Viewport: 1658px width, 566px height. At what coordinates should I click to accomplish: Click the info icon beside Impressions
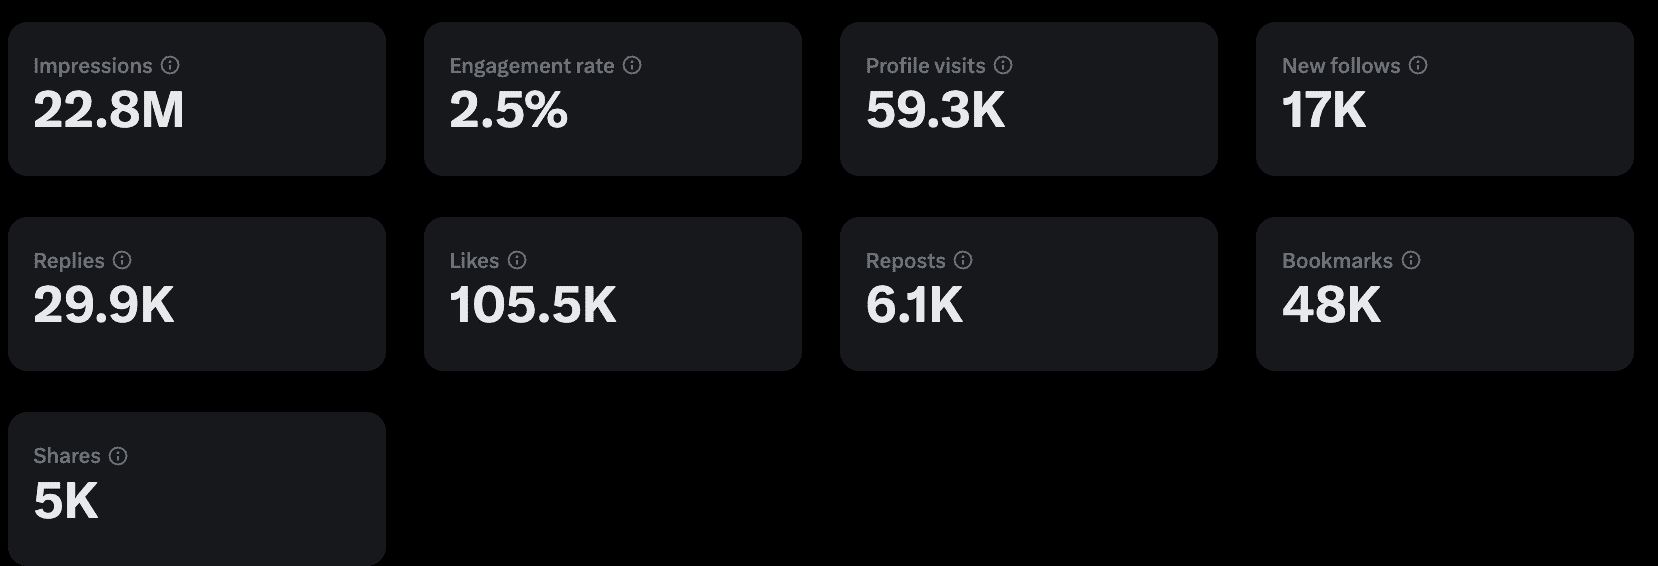coord(170,65)
